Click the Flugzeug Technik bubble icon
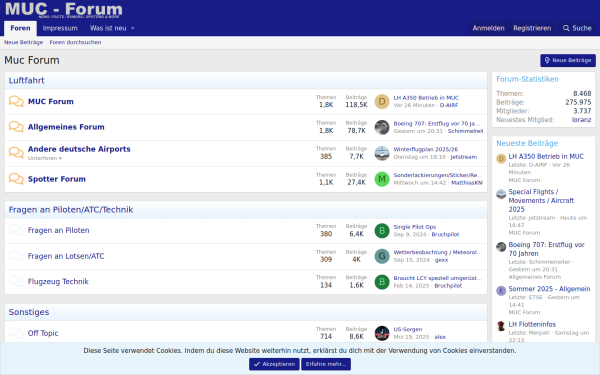The height and width of the screenshot is (375, 600). pos(16,282)
